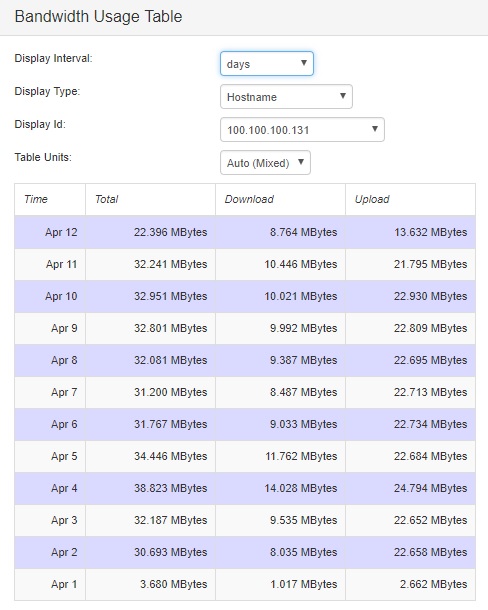Open the Display Type Hostname dropdown
Image resolution: width=488 pixels, height=610 pixels.
point(286,96)
